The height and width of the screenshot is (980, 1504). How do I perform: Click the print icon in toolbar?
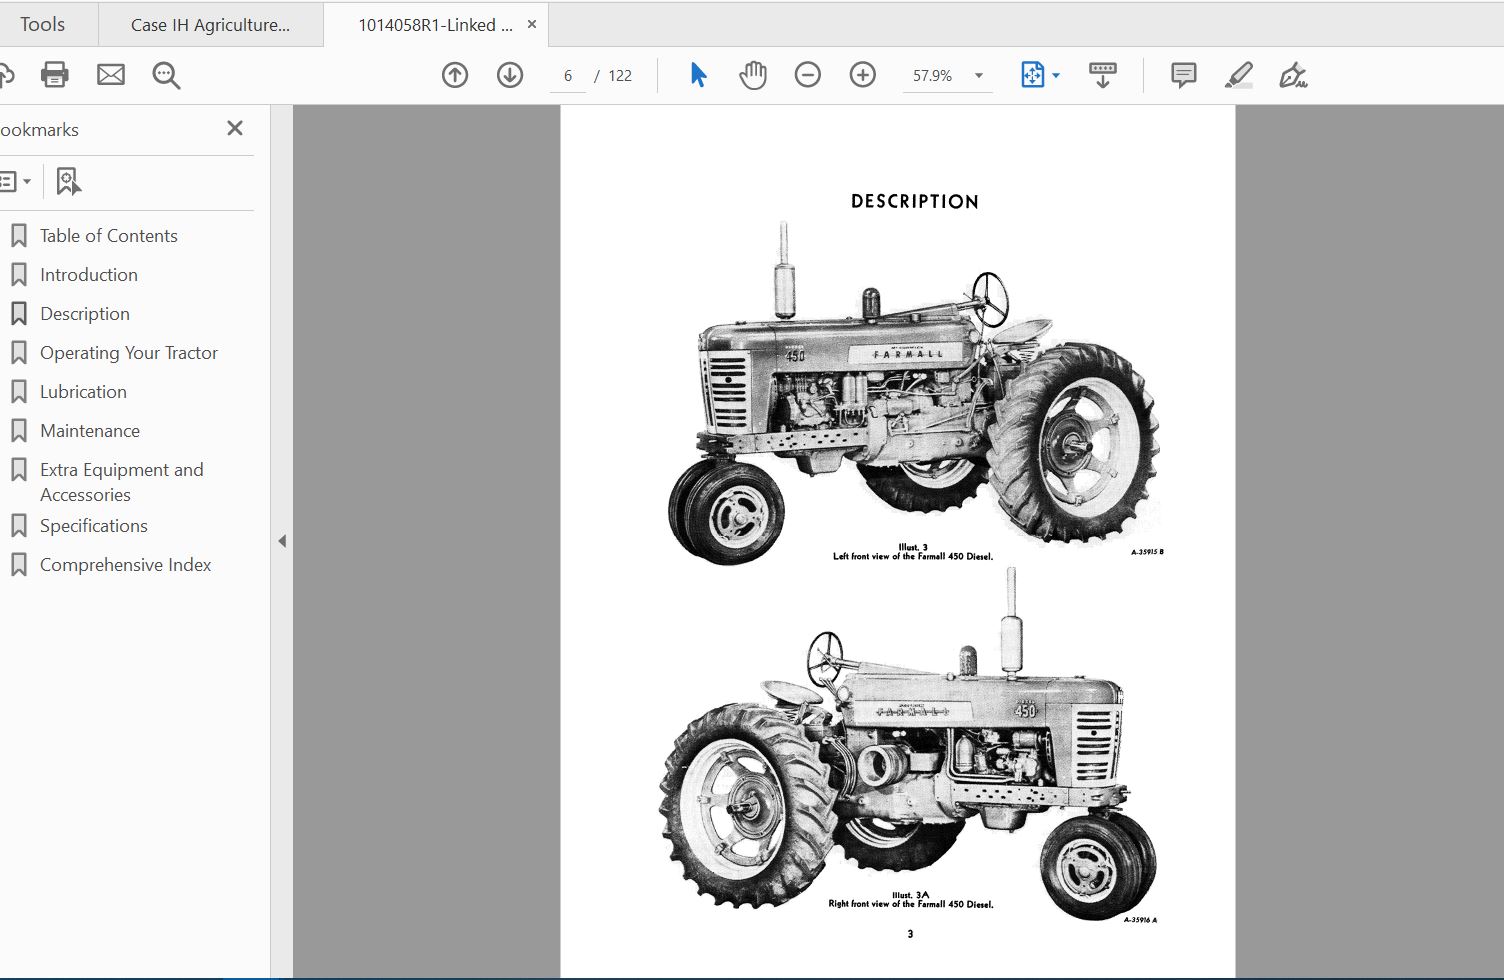click(55, 75)
